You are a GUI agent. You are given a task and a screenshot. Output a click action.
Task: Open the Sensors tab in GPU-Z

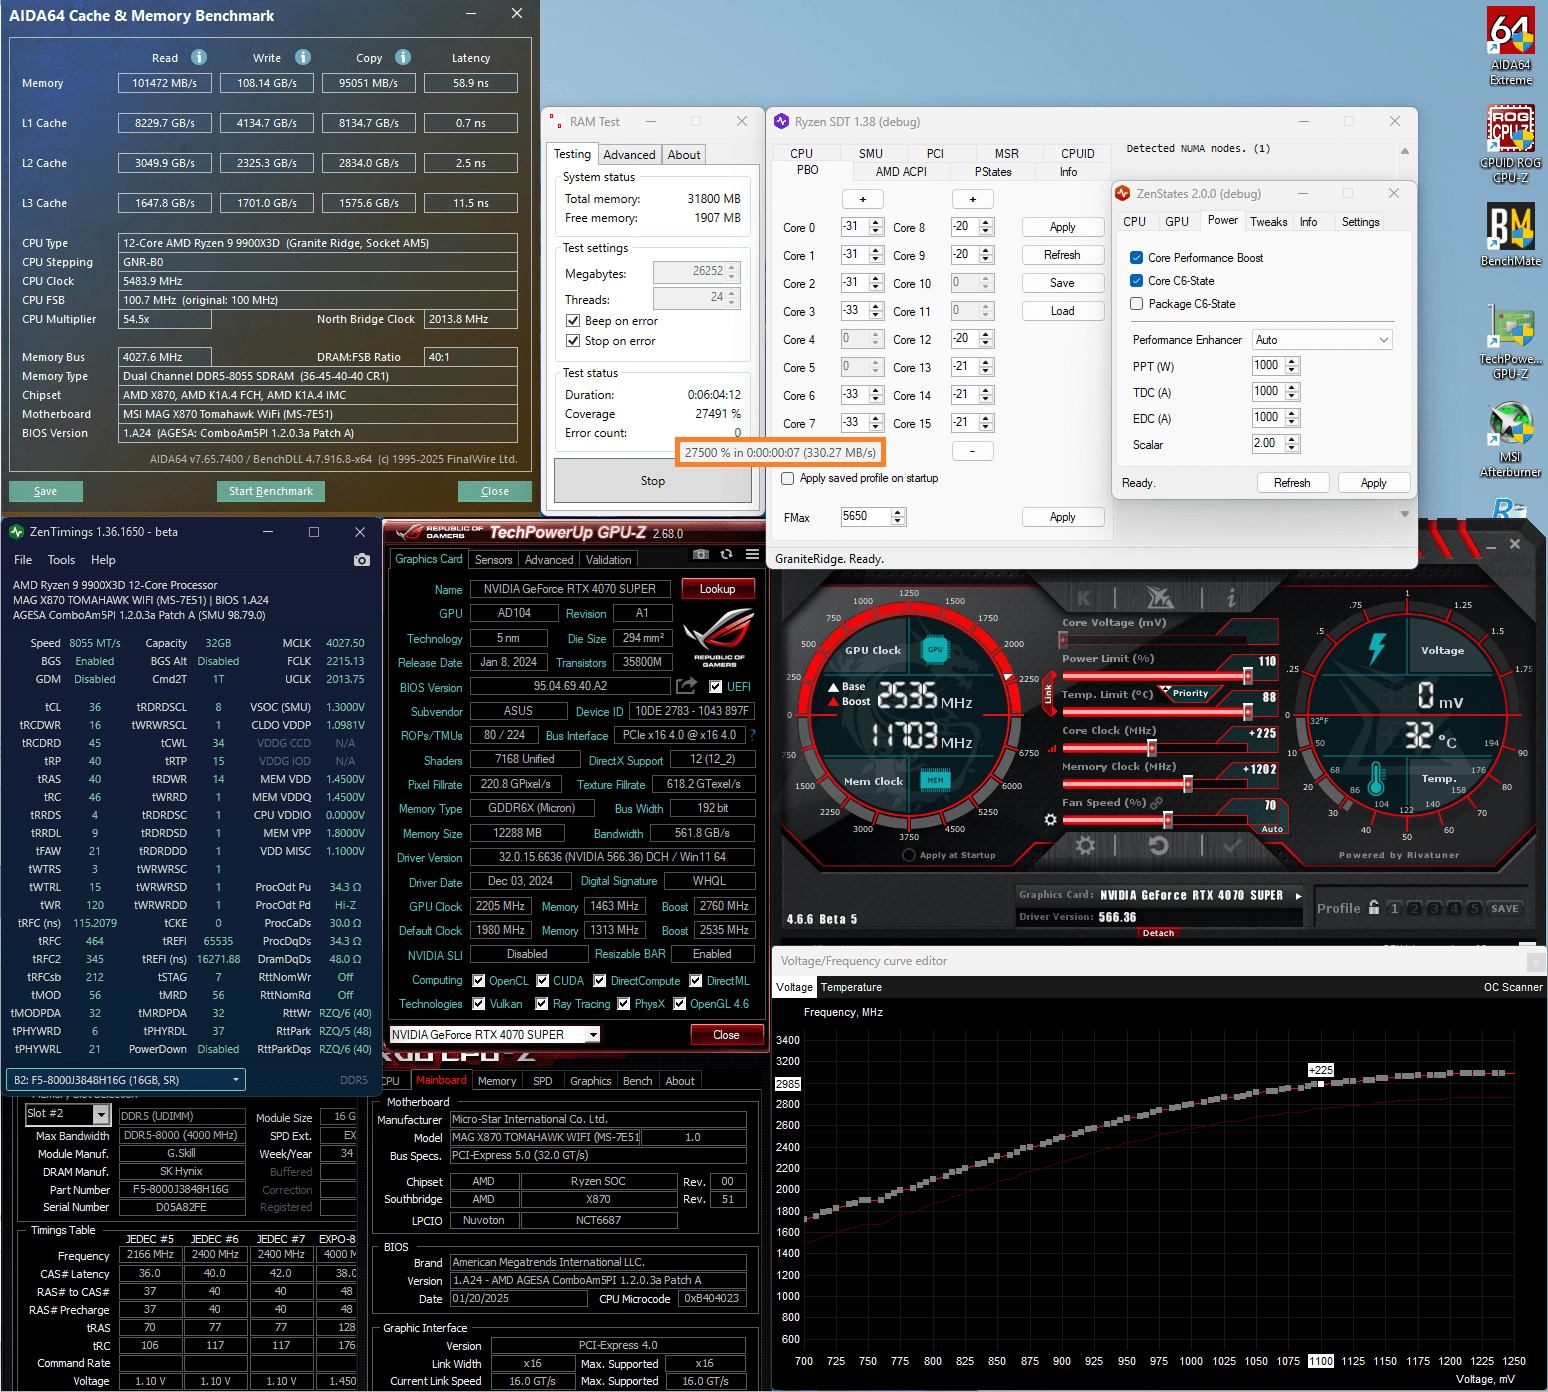point(493,560)
